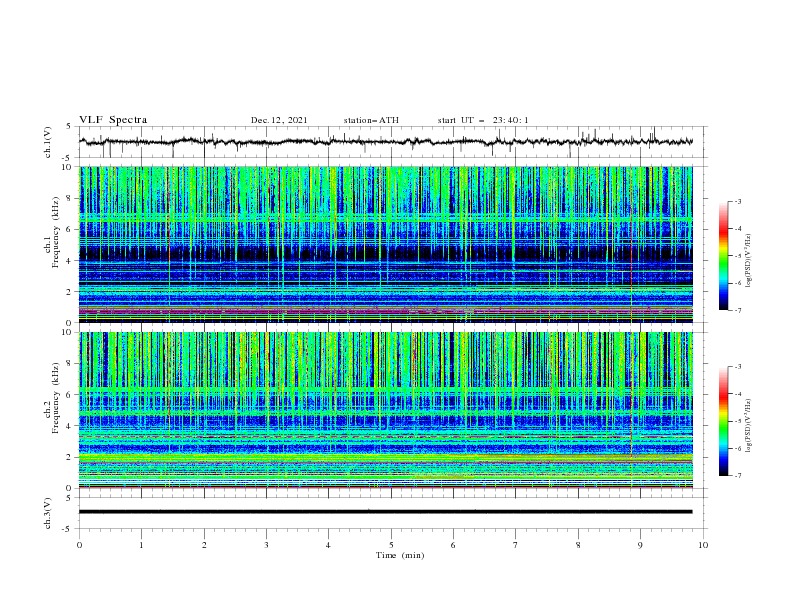792x612 pixels.
Task: Click the "-7" label on ch.2 color scale
Action: [x=737, y=476]
